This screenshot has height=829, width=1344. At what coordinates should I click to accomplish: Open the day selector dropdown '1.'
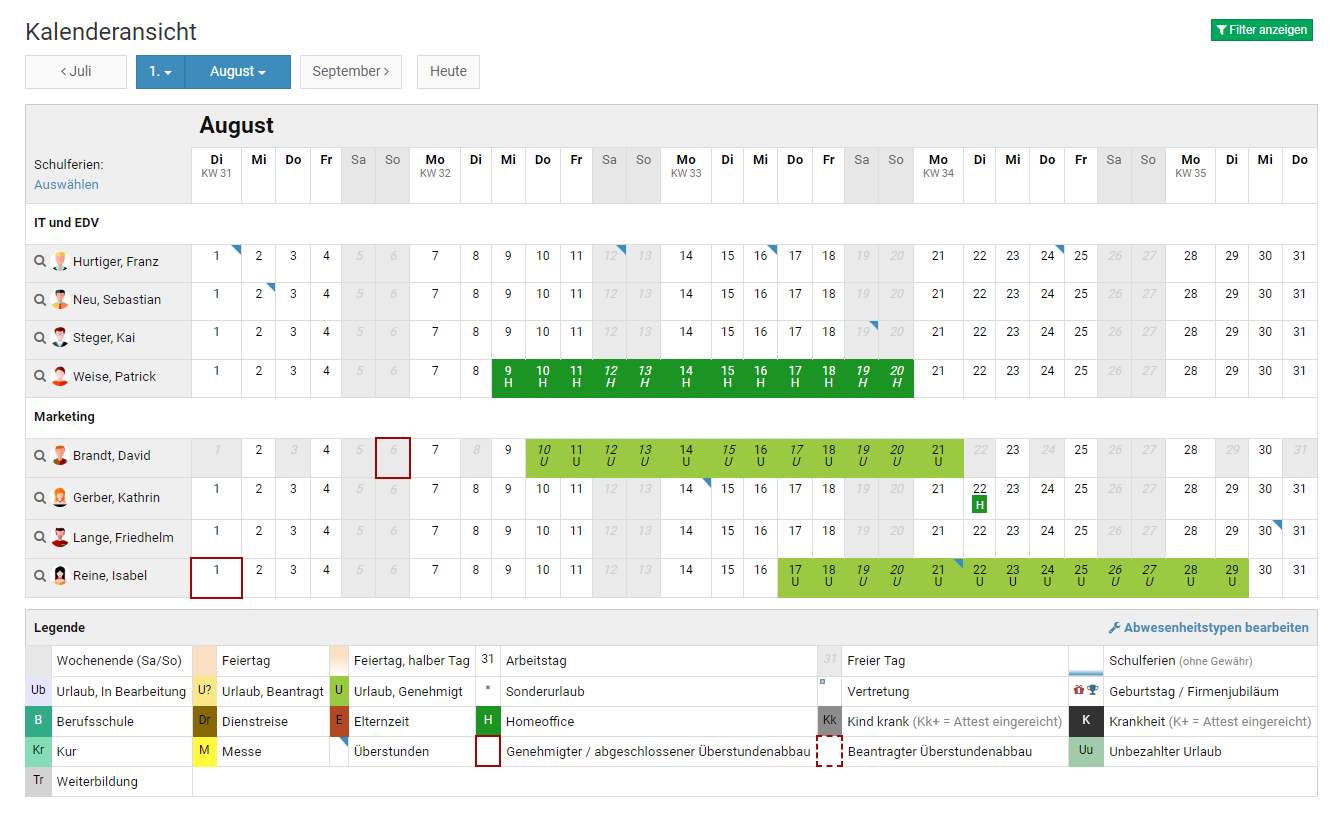pyautogui.click(x=160, y=72)
